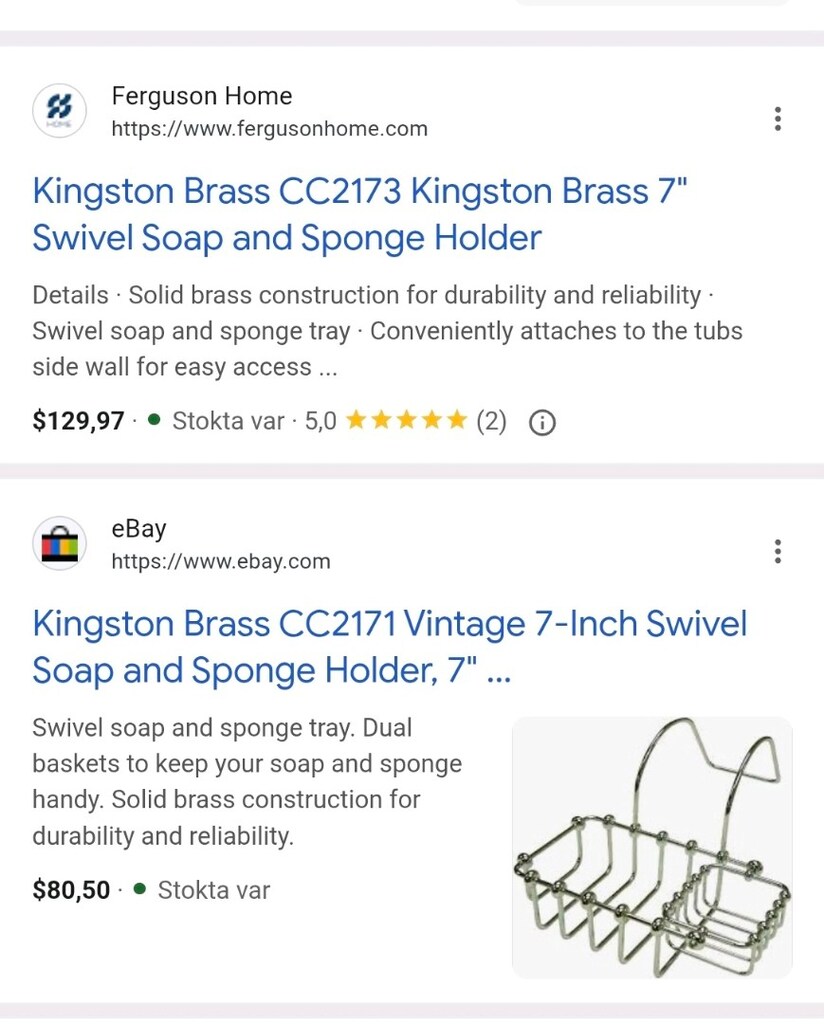Click the review count (2)
This screenshot has height=1024, width=824.
(x=491, y=421)
